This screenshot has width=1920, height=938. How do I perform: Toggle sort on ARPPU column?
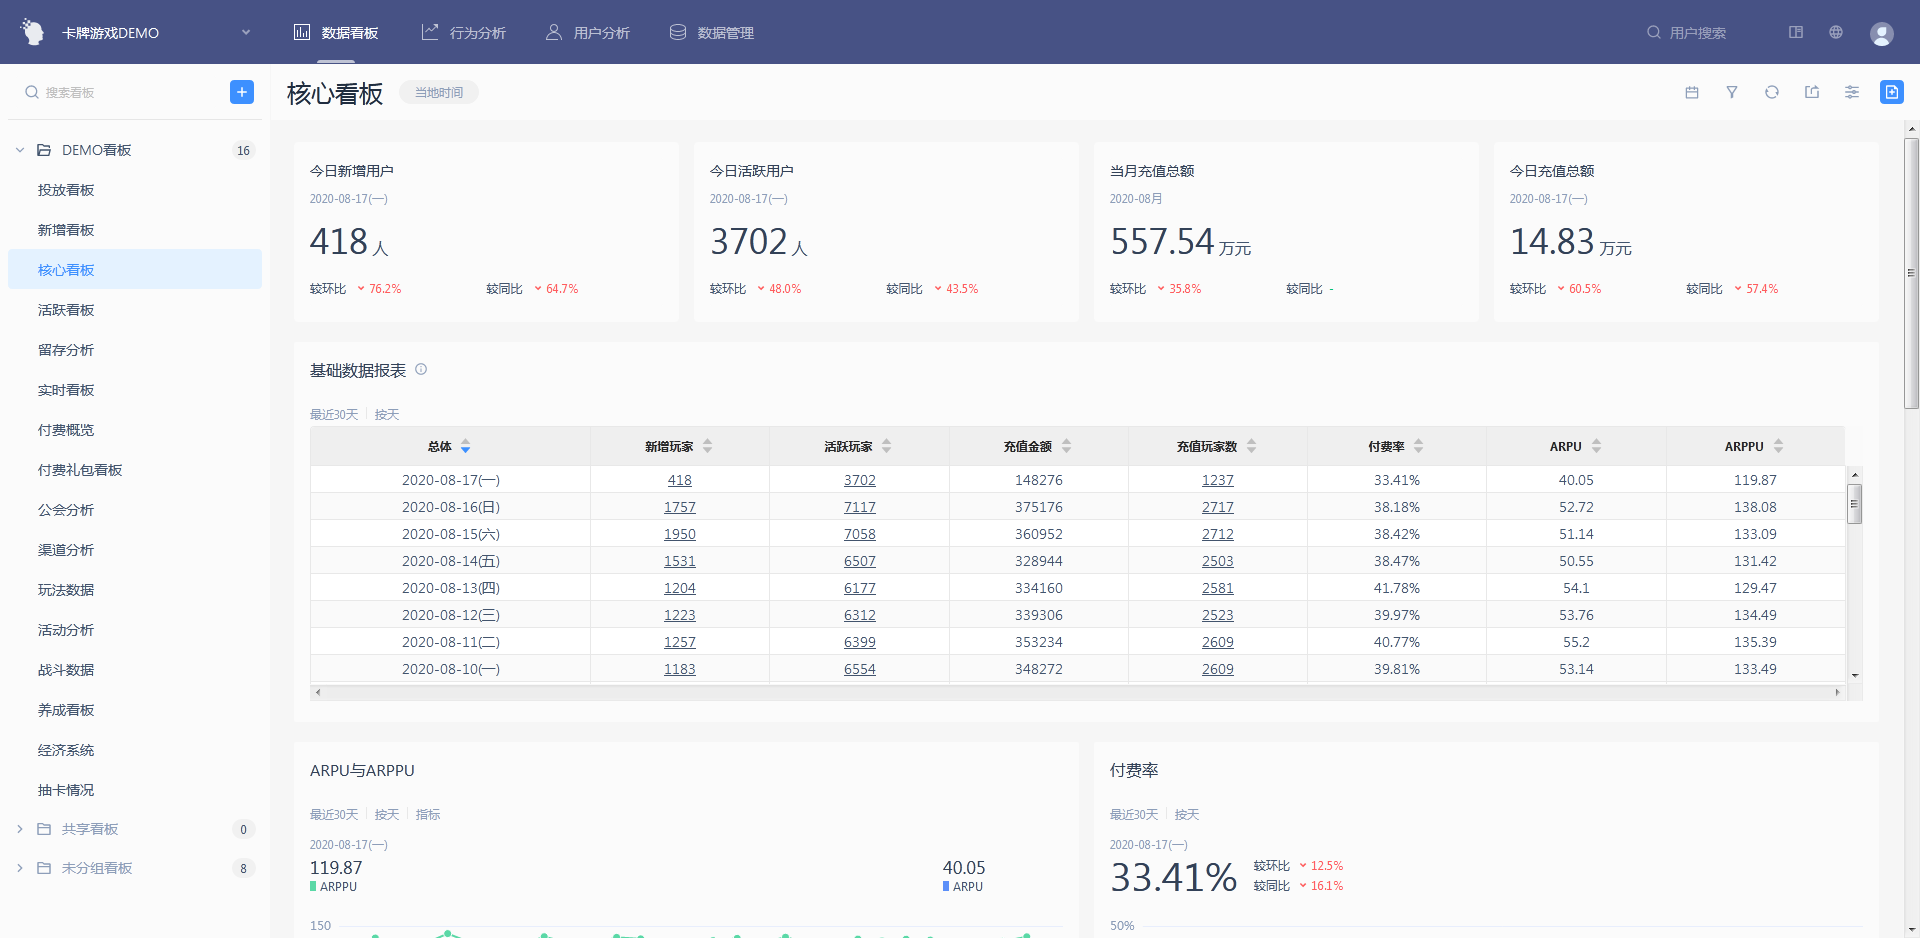pyautogui.click(x=1778, y=446)
